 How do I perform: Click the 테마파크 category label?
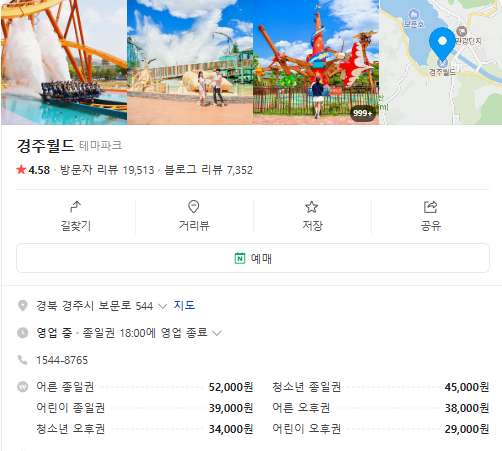tap(101, 146)
